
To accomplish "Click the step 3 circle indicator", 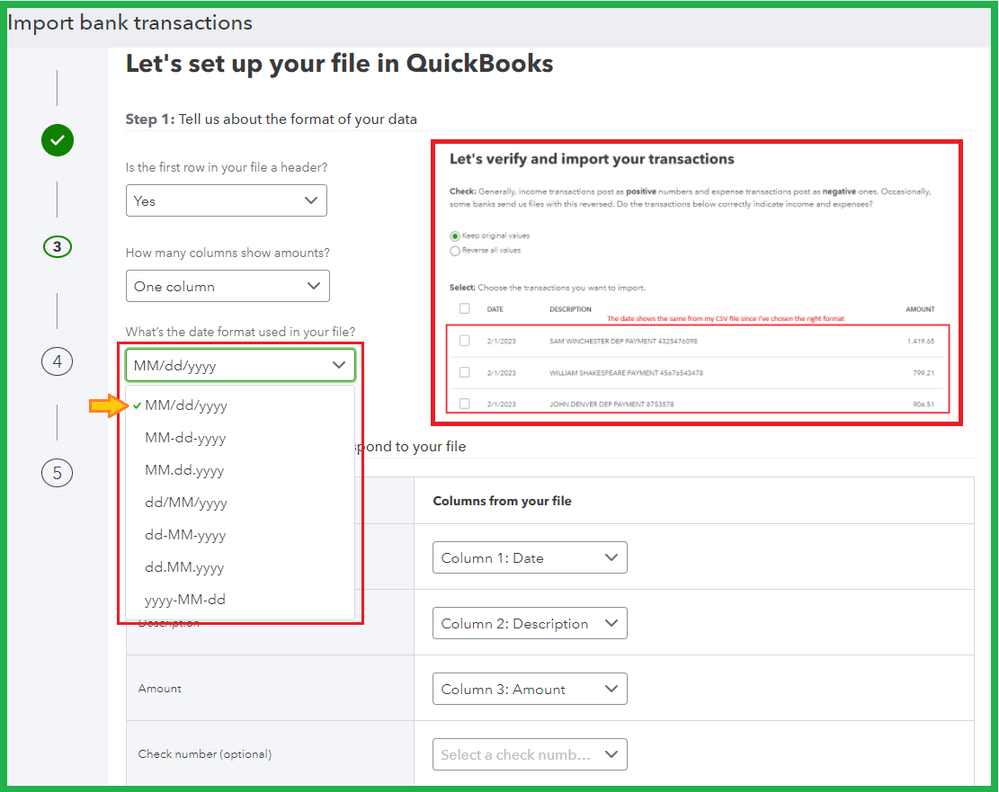I will pyautogui.click(x=57, y=246).
